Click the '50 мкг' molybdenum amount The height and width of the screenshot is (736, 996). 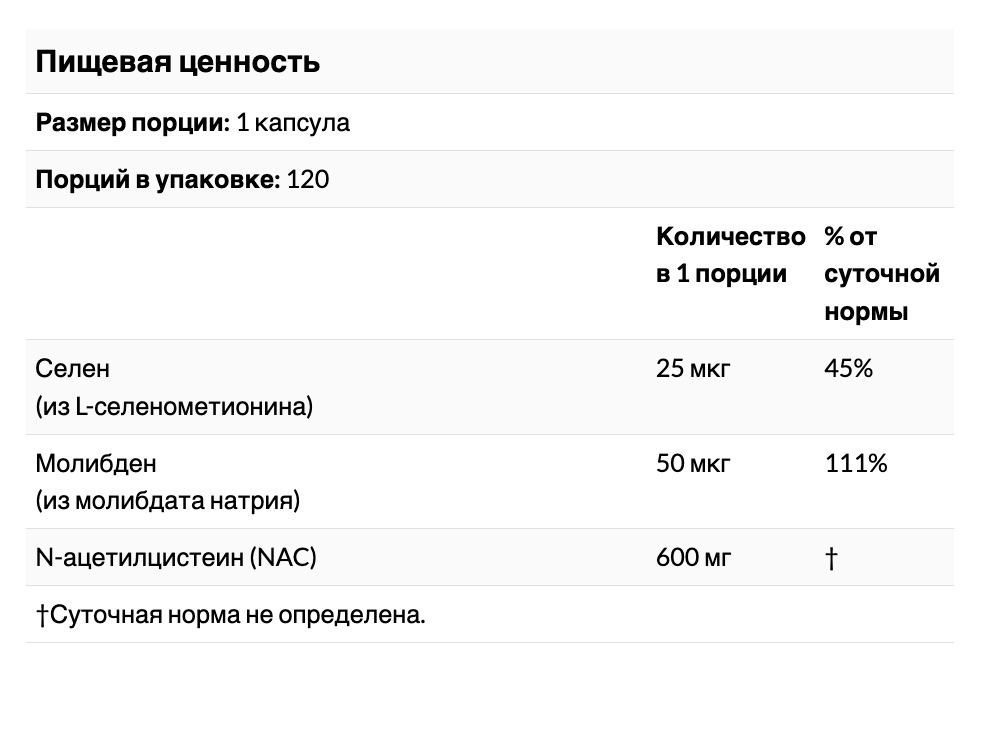[x=693, y=463]
